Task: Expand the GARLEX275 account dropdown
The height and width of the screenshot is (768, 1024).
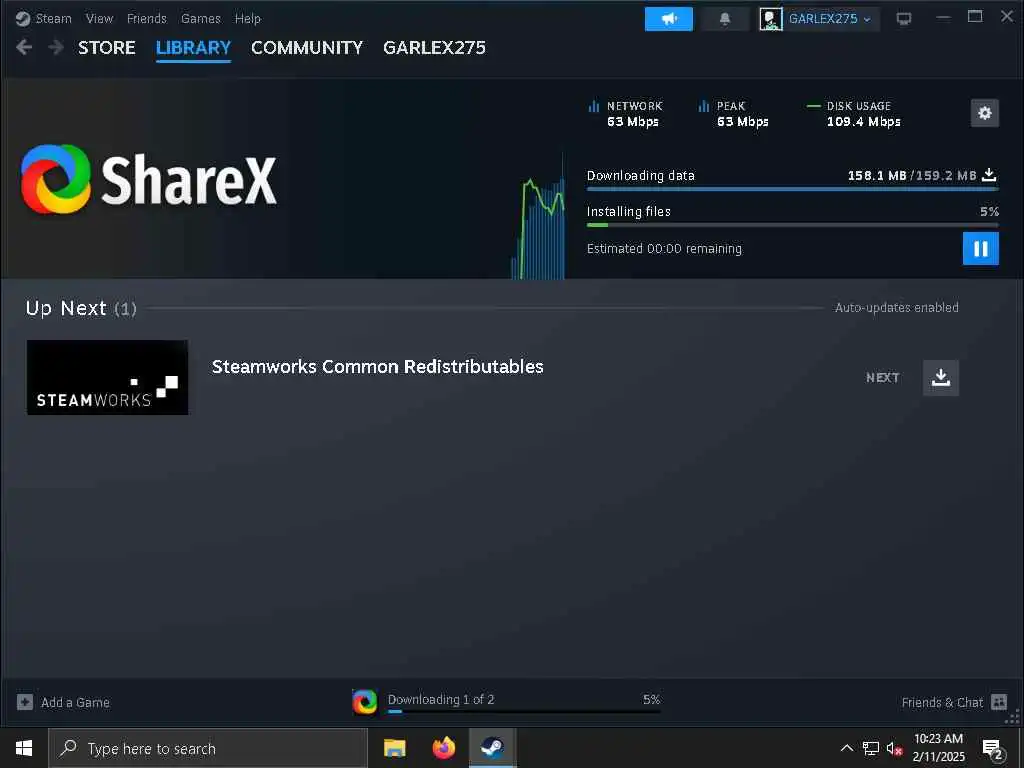Action: 829,19
